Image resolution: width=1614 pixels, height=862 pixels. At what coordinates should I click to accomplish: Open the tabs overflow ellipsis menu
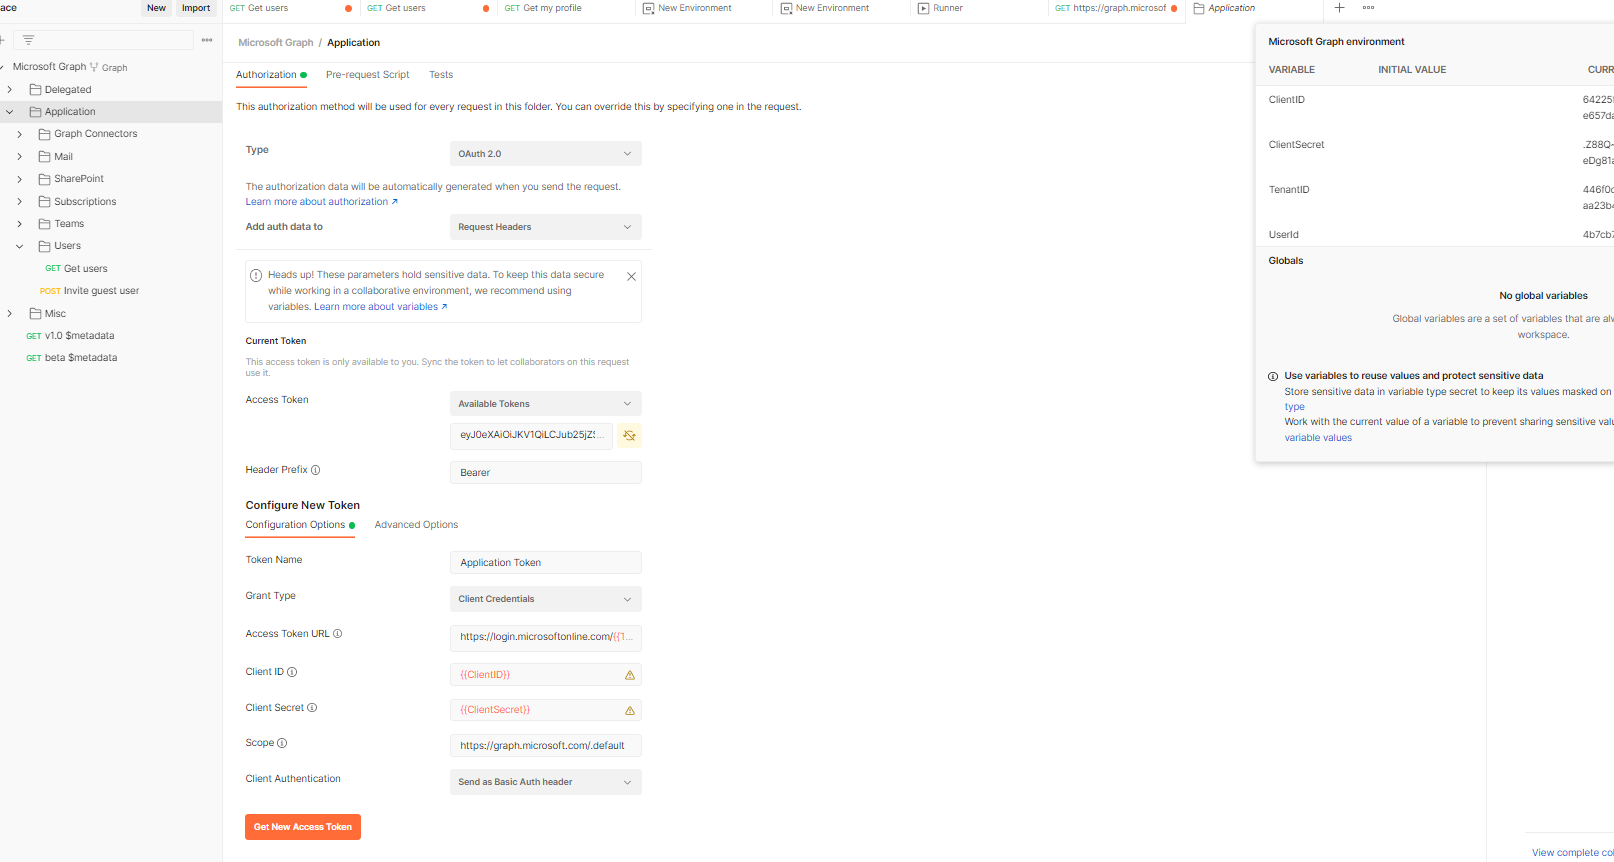pyautogui.click(x=1368, y=8)
